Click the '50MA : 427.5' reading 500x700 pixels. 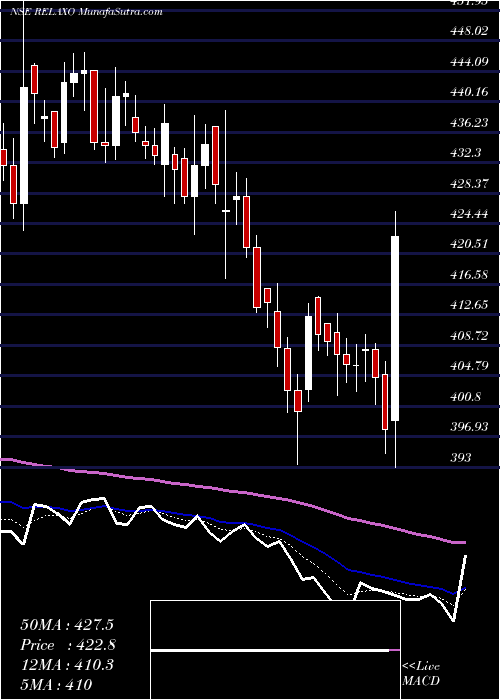(x=67, y=625)
